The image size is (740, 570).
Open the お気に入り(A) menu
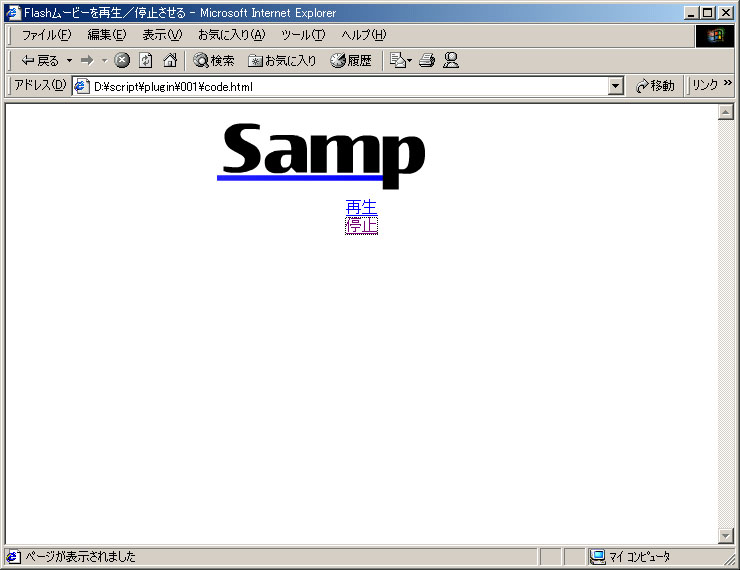(231, 35)
